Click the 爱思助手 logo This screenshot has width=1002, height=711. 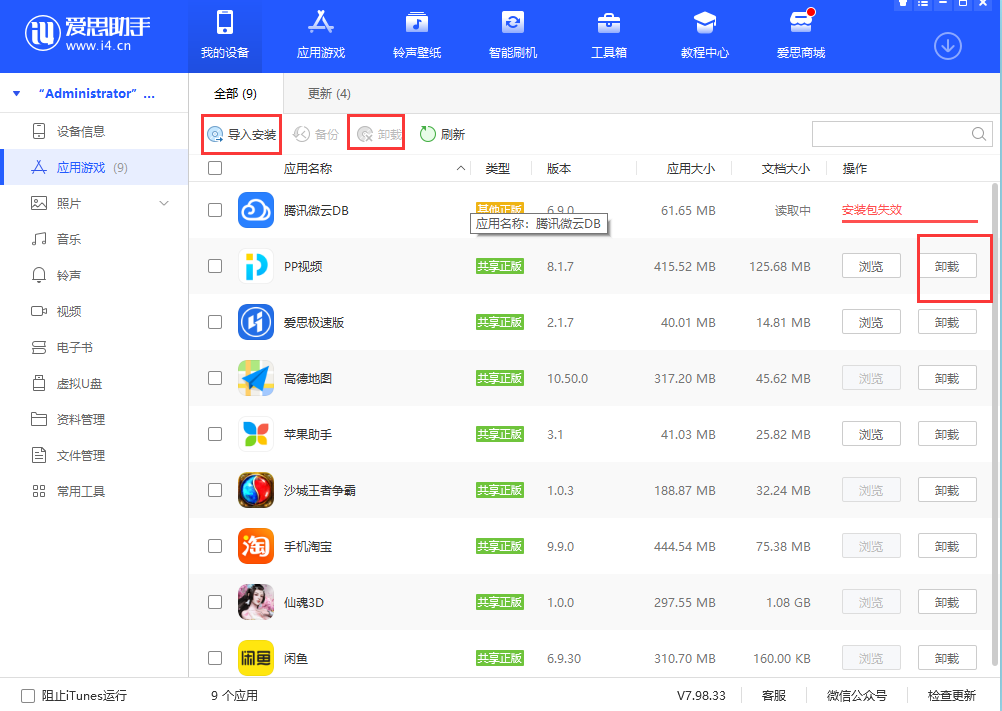pyautogui.click(x=88, y=33)
